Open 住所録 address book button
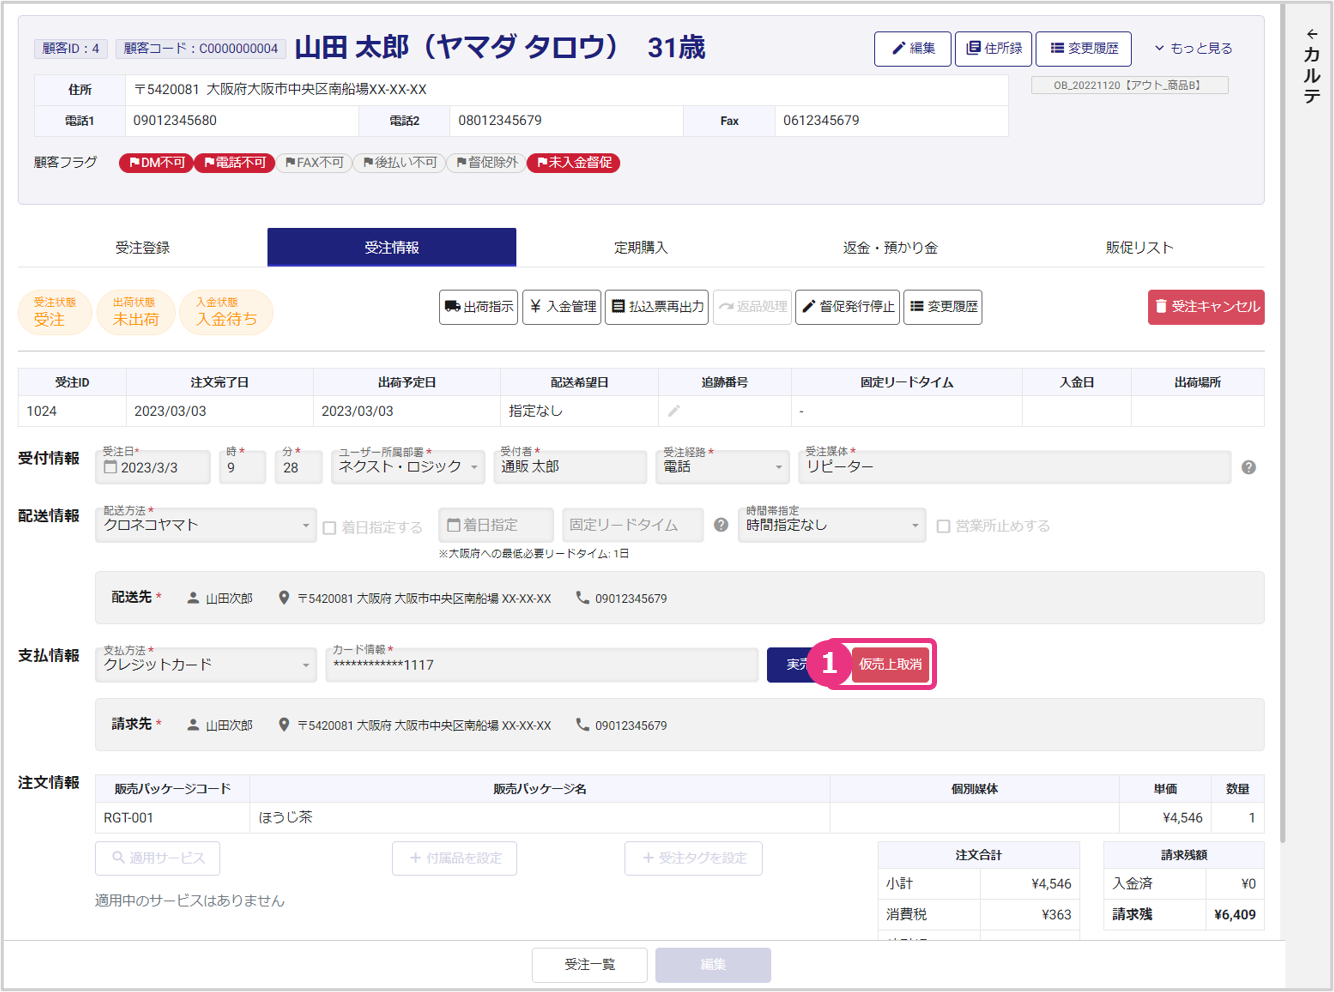1334x992 pixels. [x=993, y=48]
